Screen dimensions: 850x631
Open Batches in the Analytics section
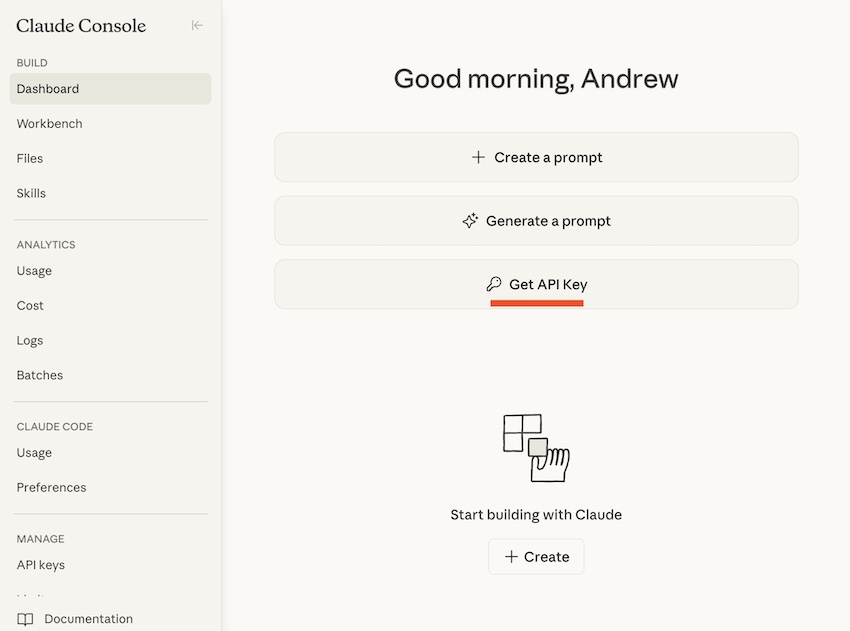pos(40,376)
